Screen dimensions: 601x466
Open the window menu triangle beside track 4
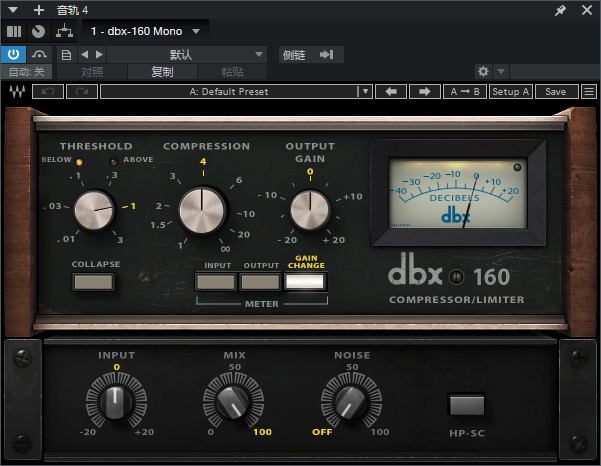(x=13, y=10)
